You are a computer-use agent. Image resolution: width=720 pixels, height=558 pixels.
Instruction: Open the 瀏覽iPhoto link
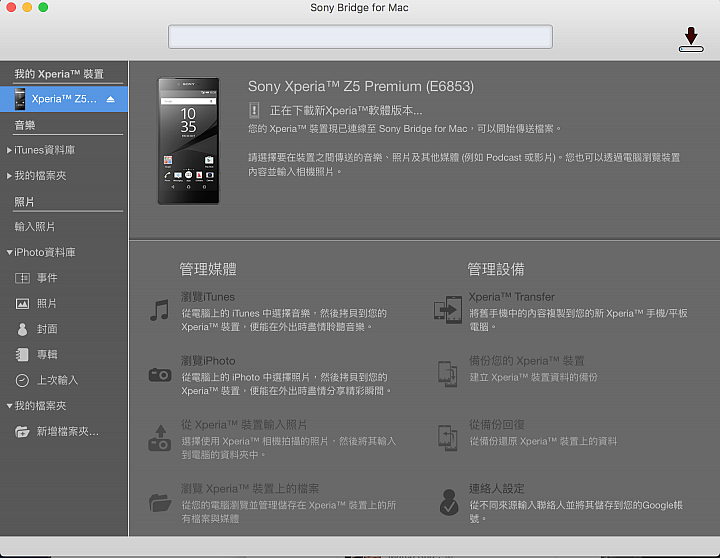(x=208, y=361)
